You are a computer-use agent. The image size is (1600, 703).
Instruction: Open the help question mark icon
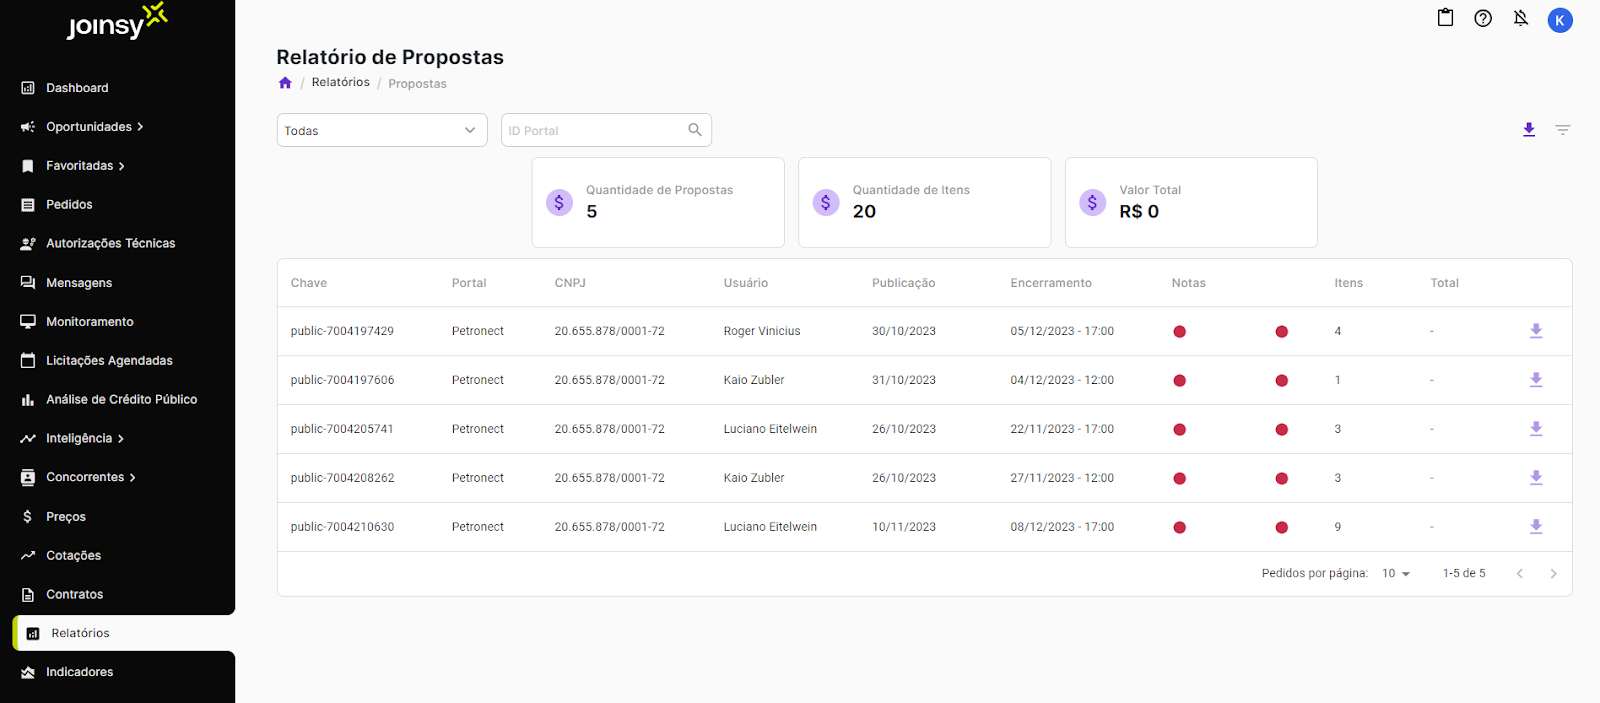click(x=1483, y=18)
